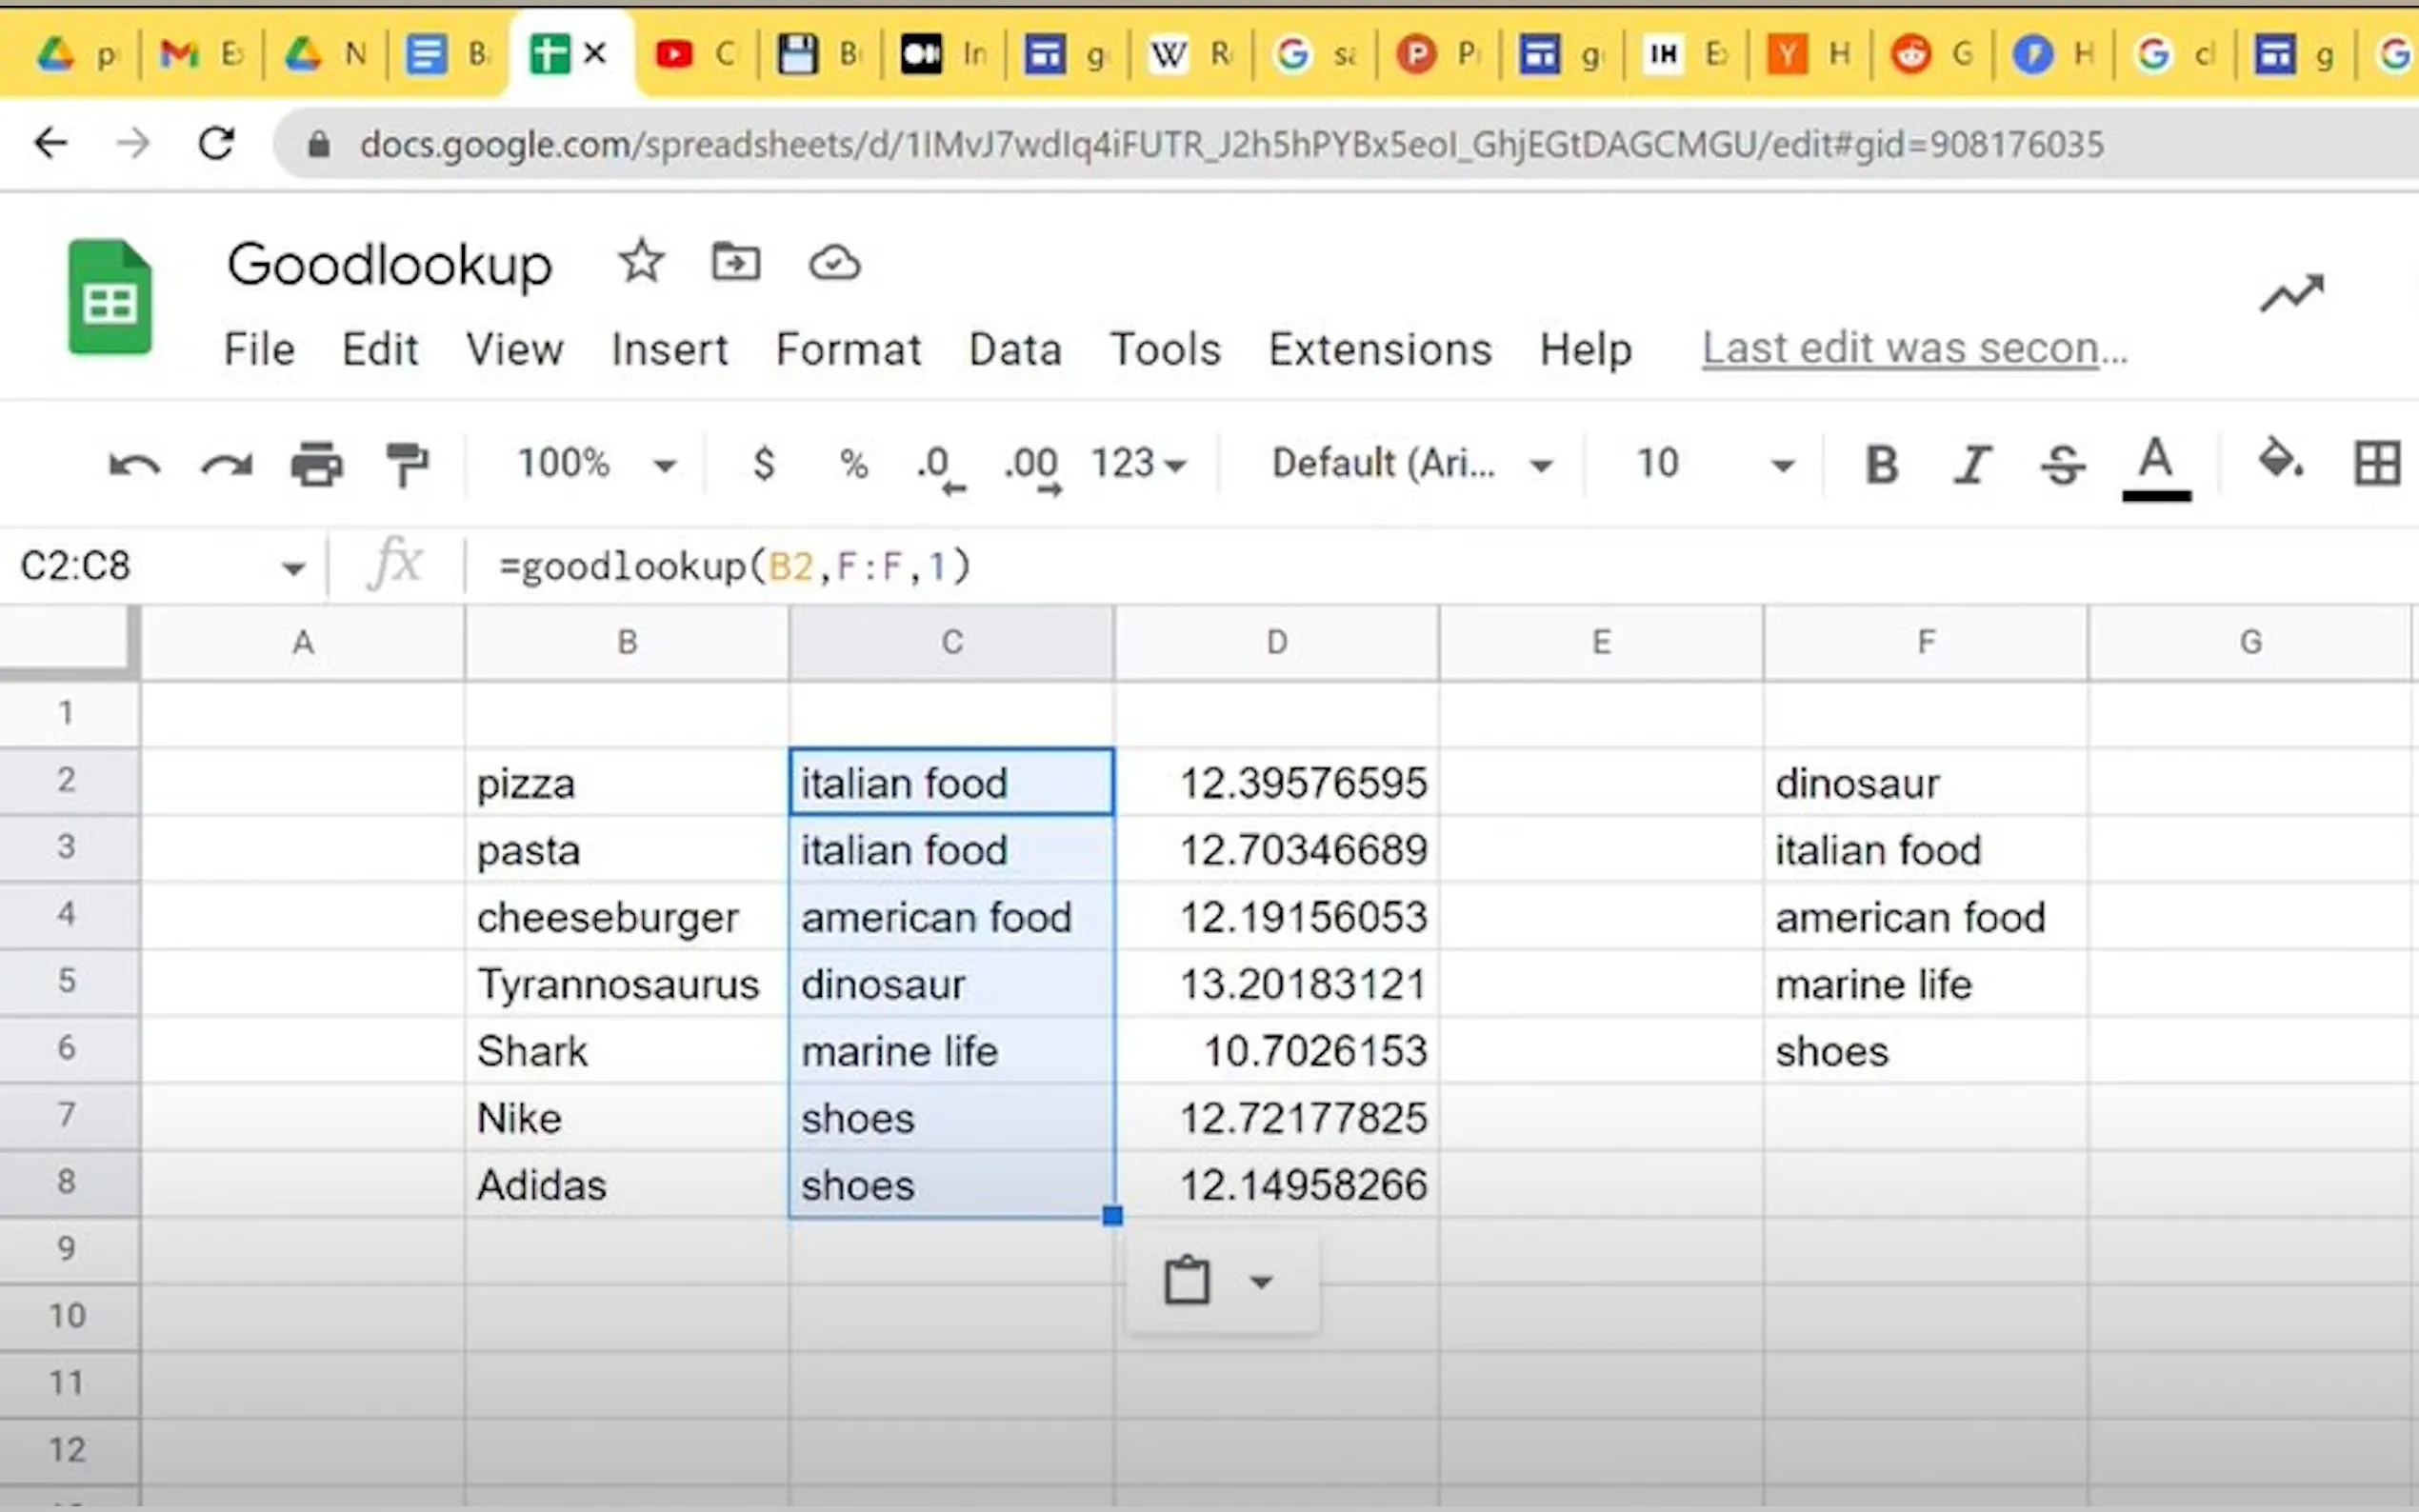
Task: Toggle strikethrough formatting
Action: click(x=2063, y=463)
